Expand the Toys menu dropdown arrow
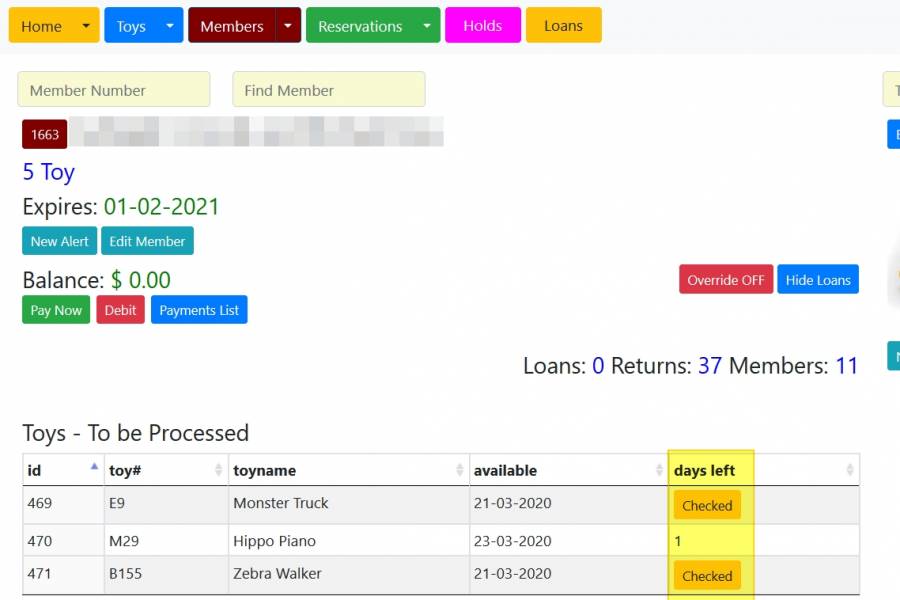Image resolution: width=900 pixels, height=600 pixels. click(x=171, y=26)
